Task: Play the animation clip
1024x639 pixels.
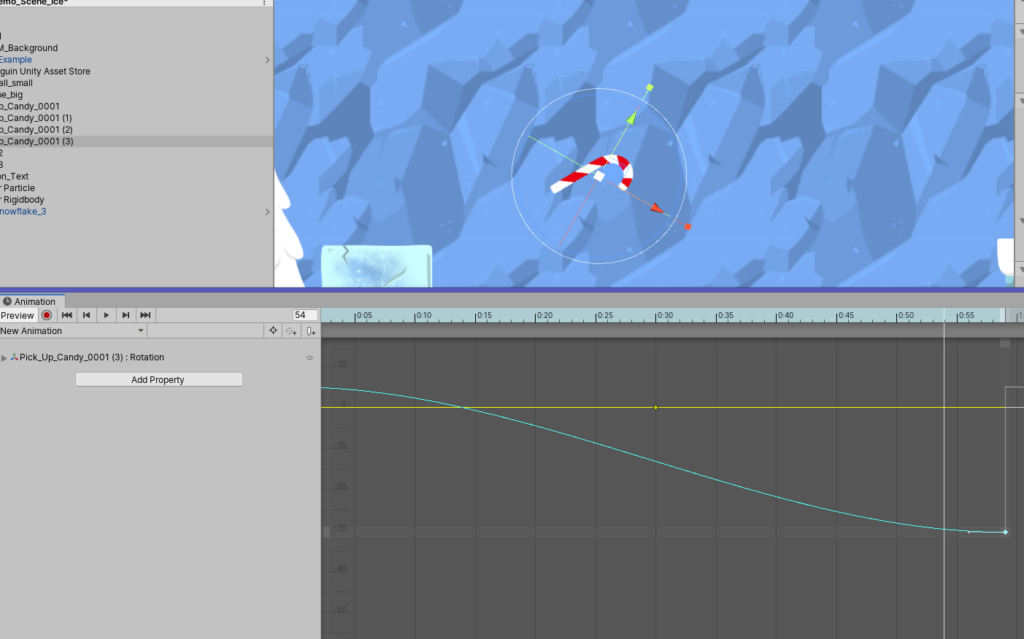Action: pyautogui.click(x=107, y=315)
